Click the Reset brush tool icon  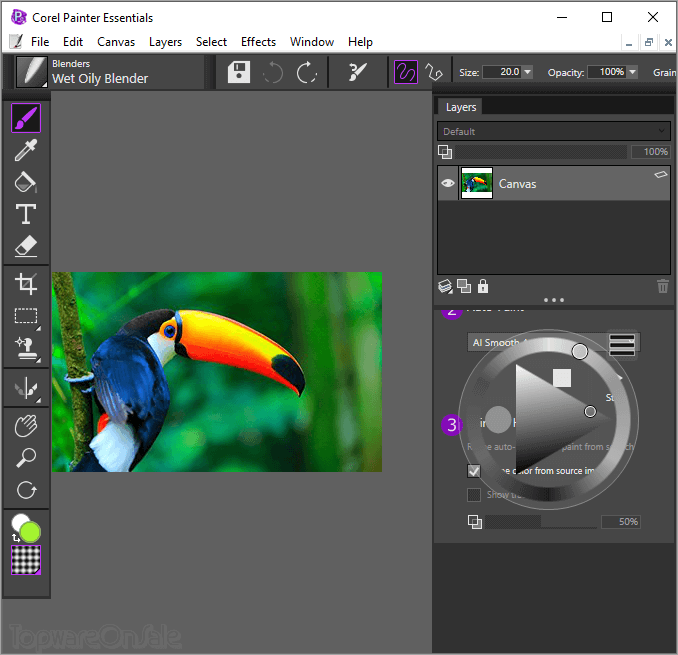pyautogui.click(x=358, y=72)
